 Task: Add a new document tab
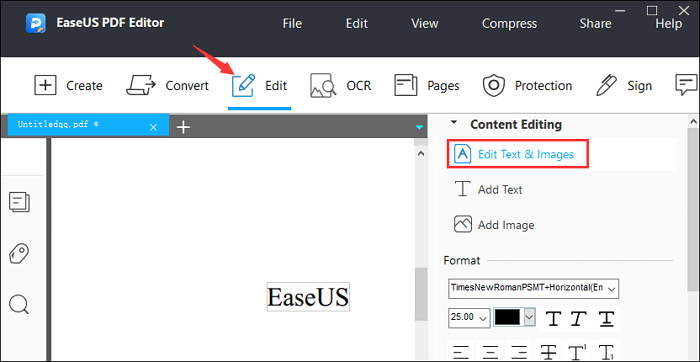pos(183,127)
